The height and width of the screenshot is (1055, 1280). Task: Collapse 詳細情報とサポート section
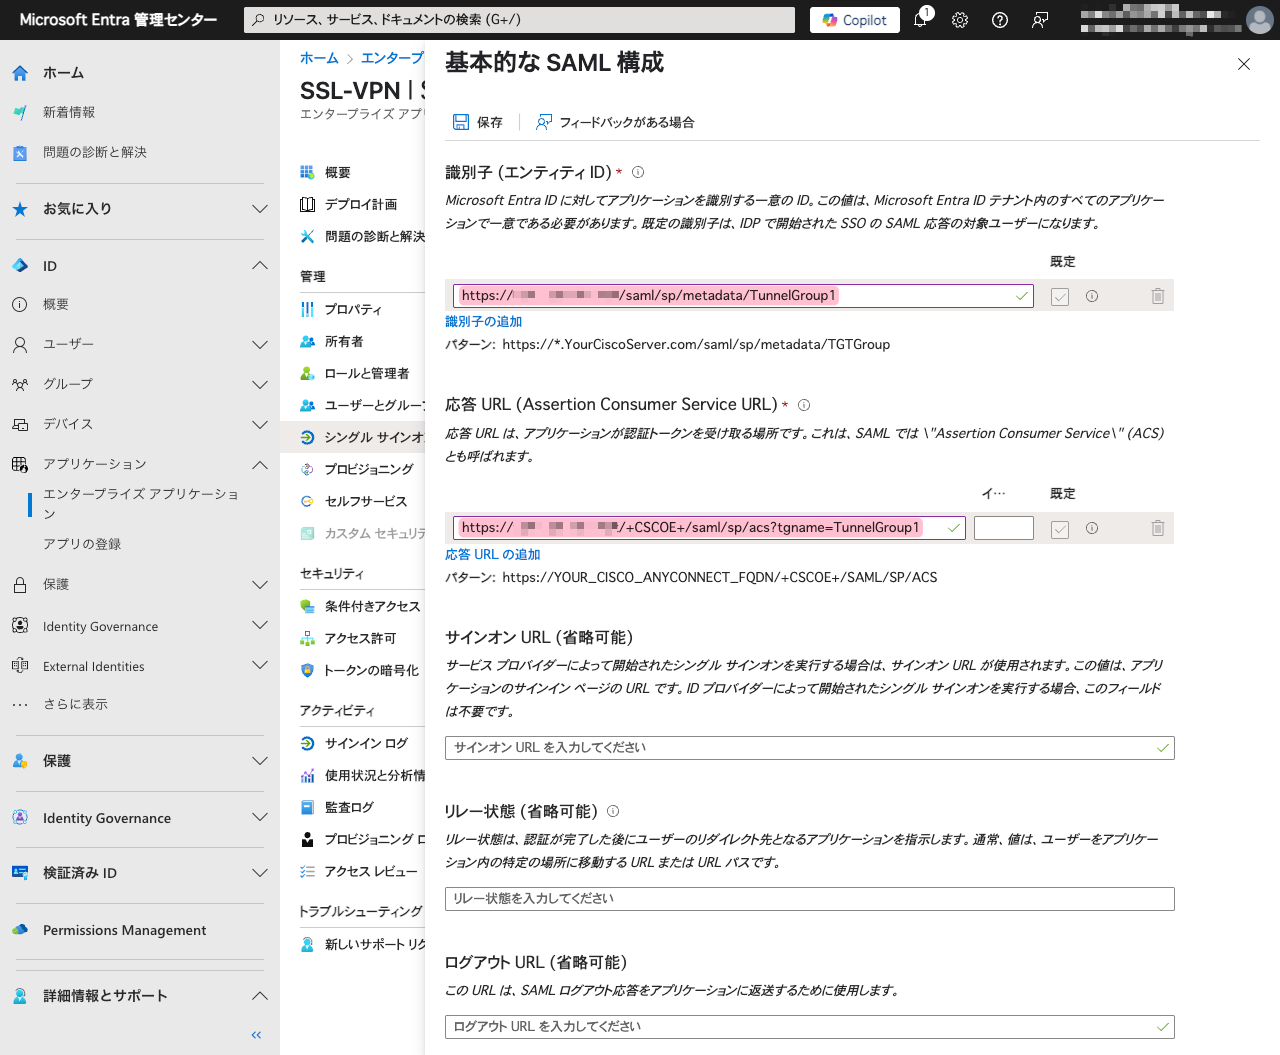(260, 996)
